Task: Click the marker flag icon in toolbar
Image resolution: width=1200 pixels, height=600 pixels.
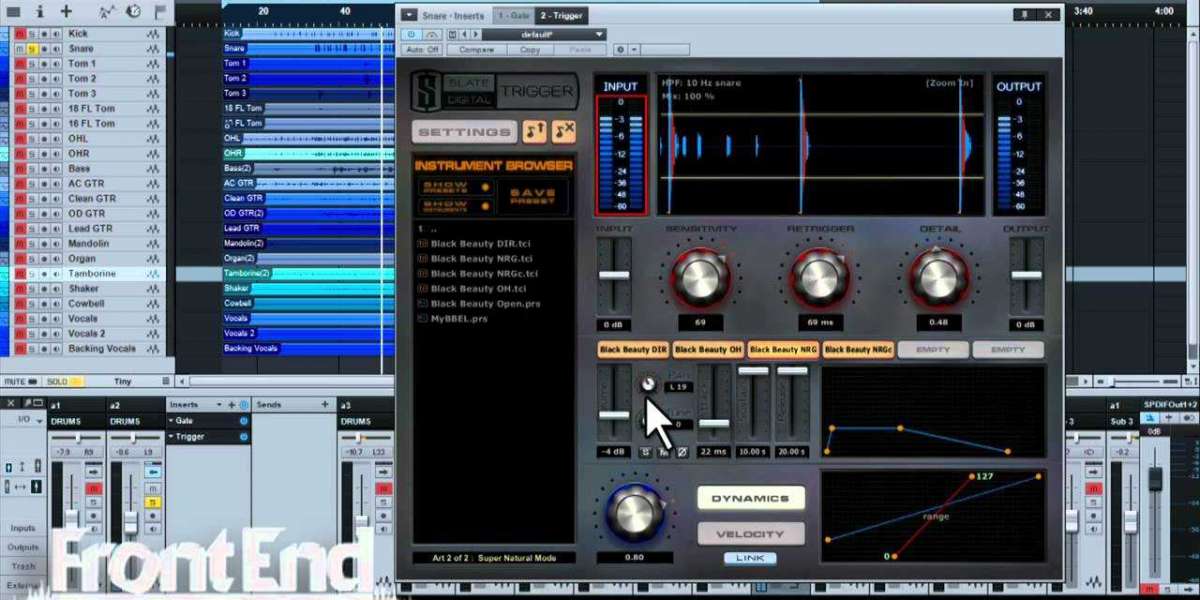Action: coord(160,12)
